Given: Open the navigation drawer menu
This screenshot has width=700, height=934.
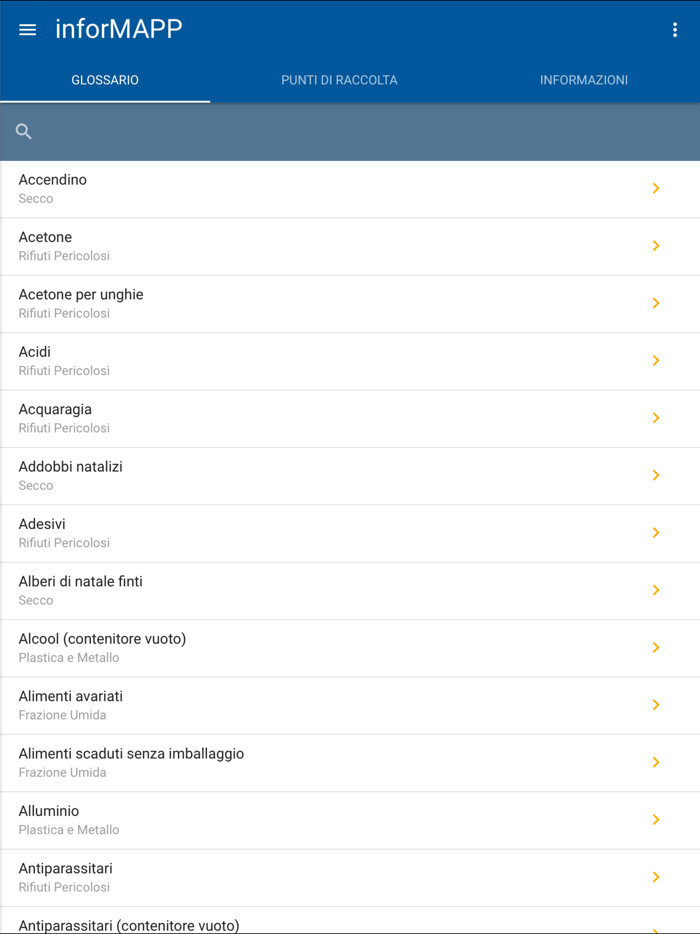Looking at the screenshot, I should 27,29.
